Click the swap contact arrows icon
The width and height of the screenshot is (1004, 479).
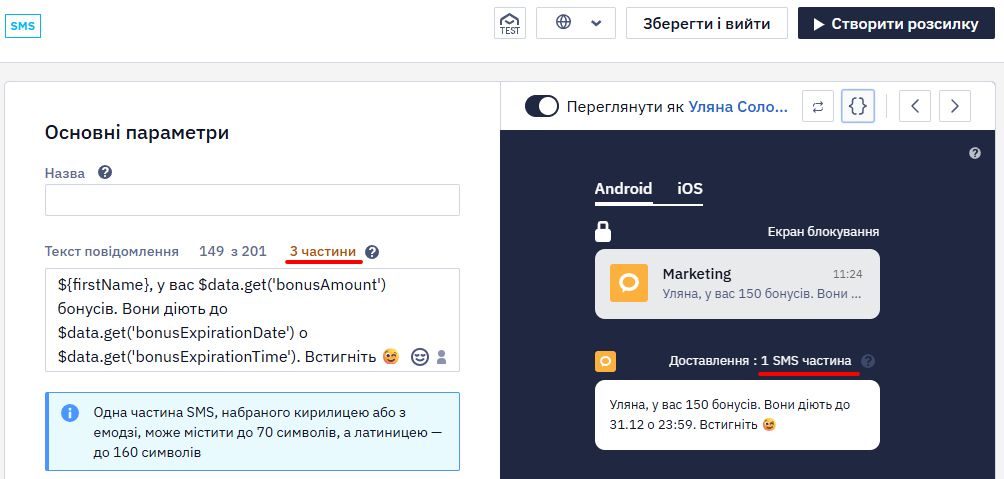[x=818, y=106]
